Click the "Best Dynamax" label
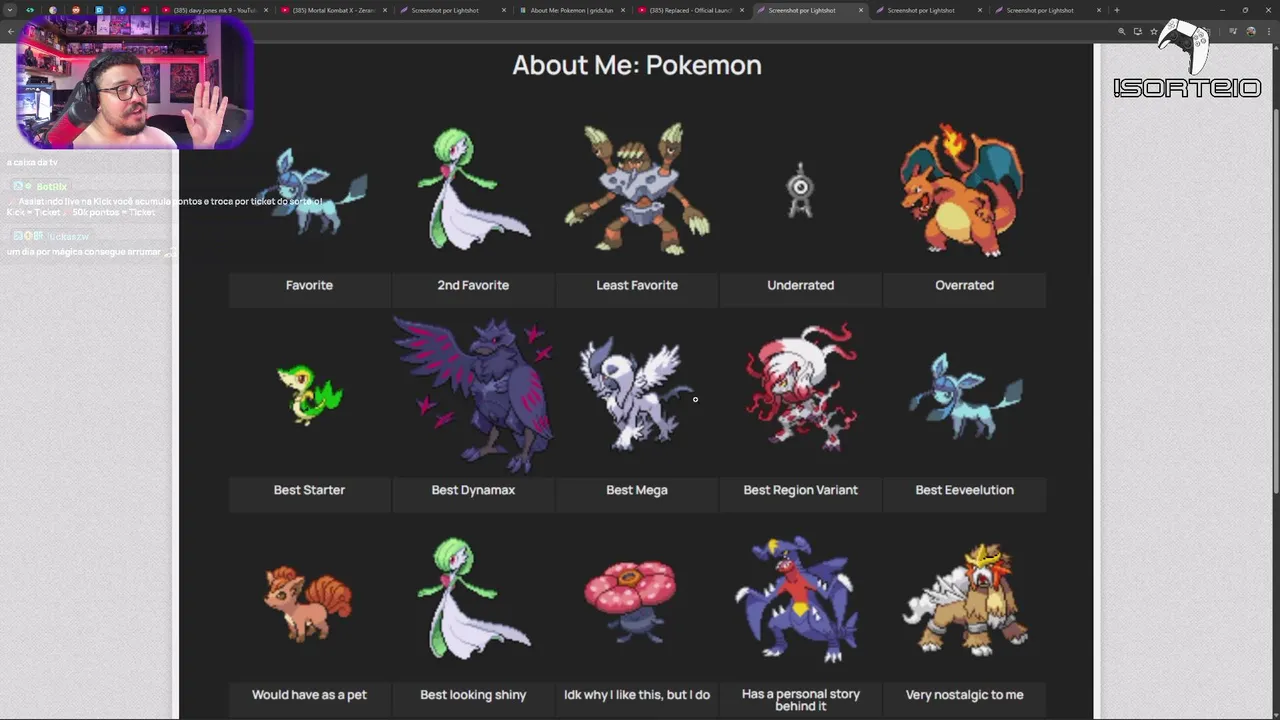1280x720 pixels. [x=473, y=490]
